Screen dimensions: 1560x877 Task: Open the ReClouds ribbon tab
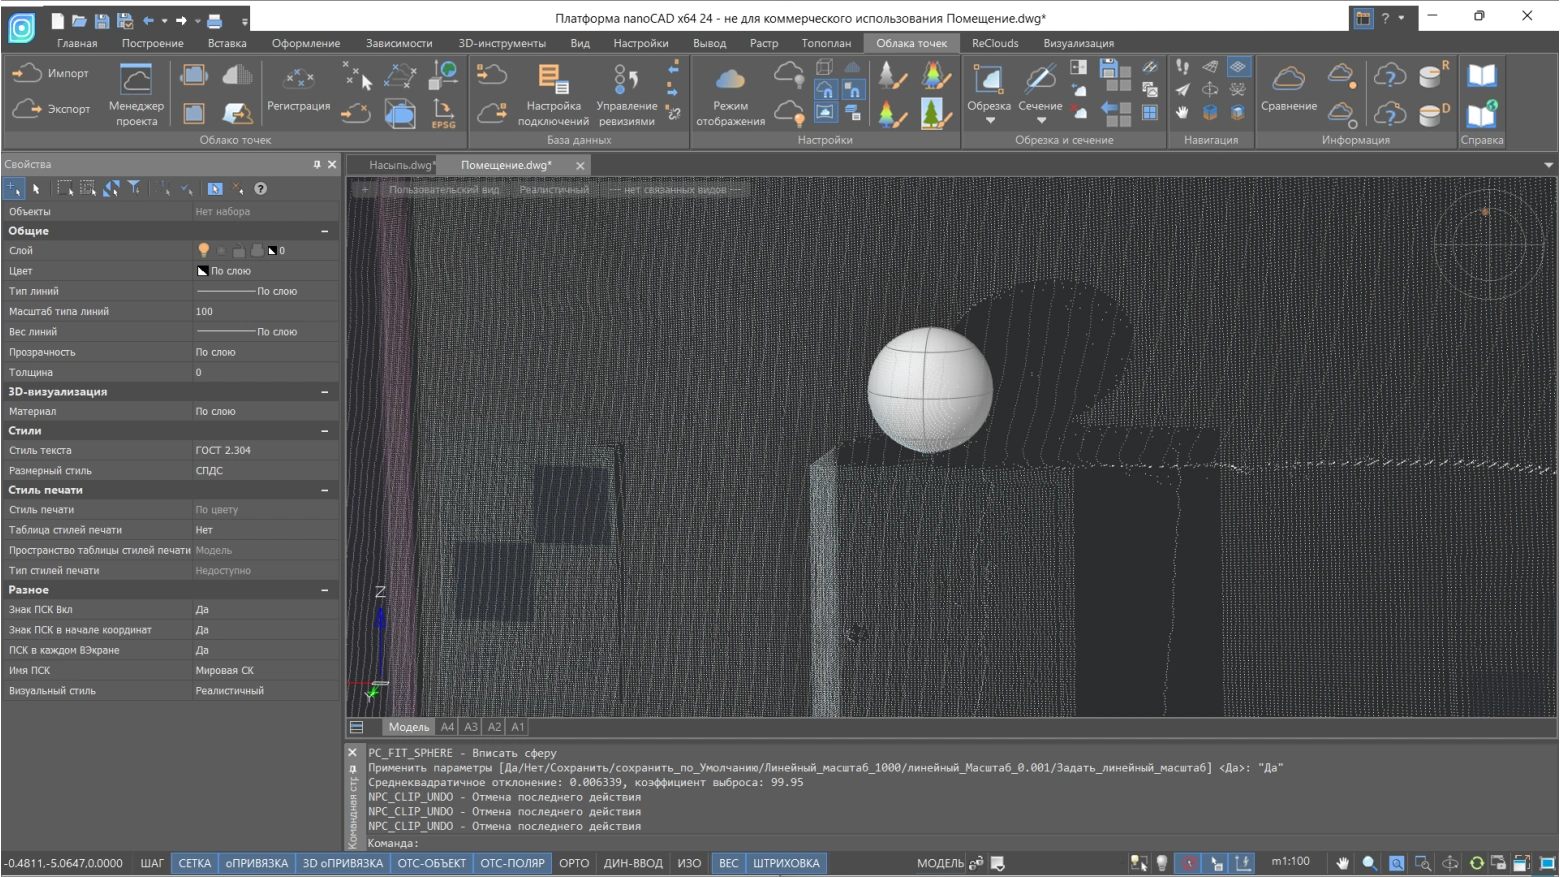[994, 43]
